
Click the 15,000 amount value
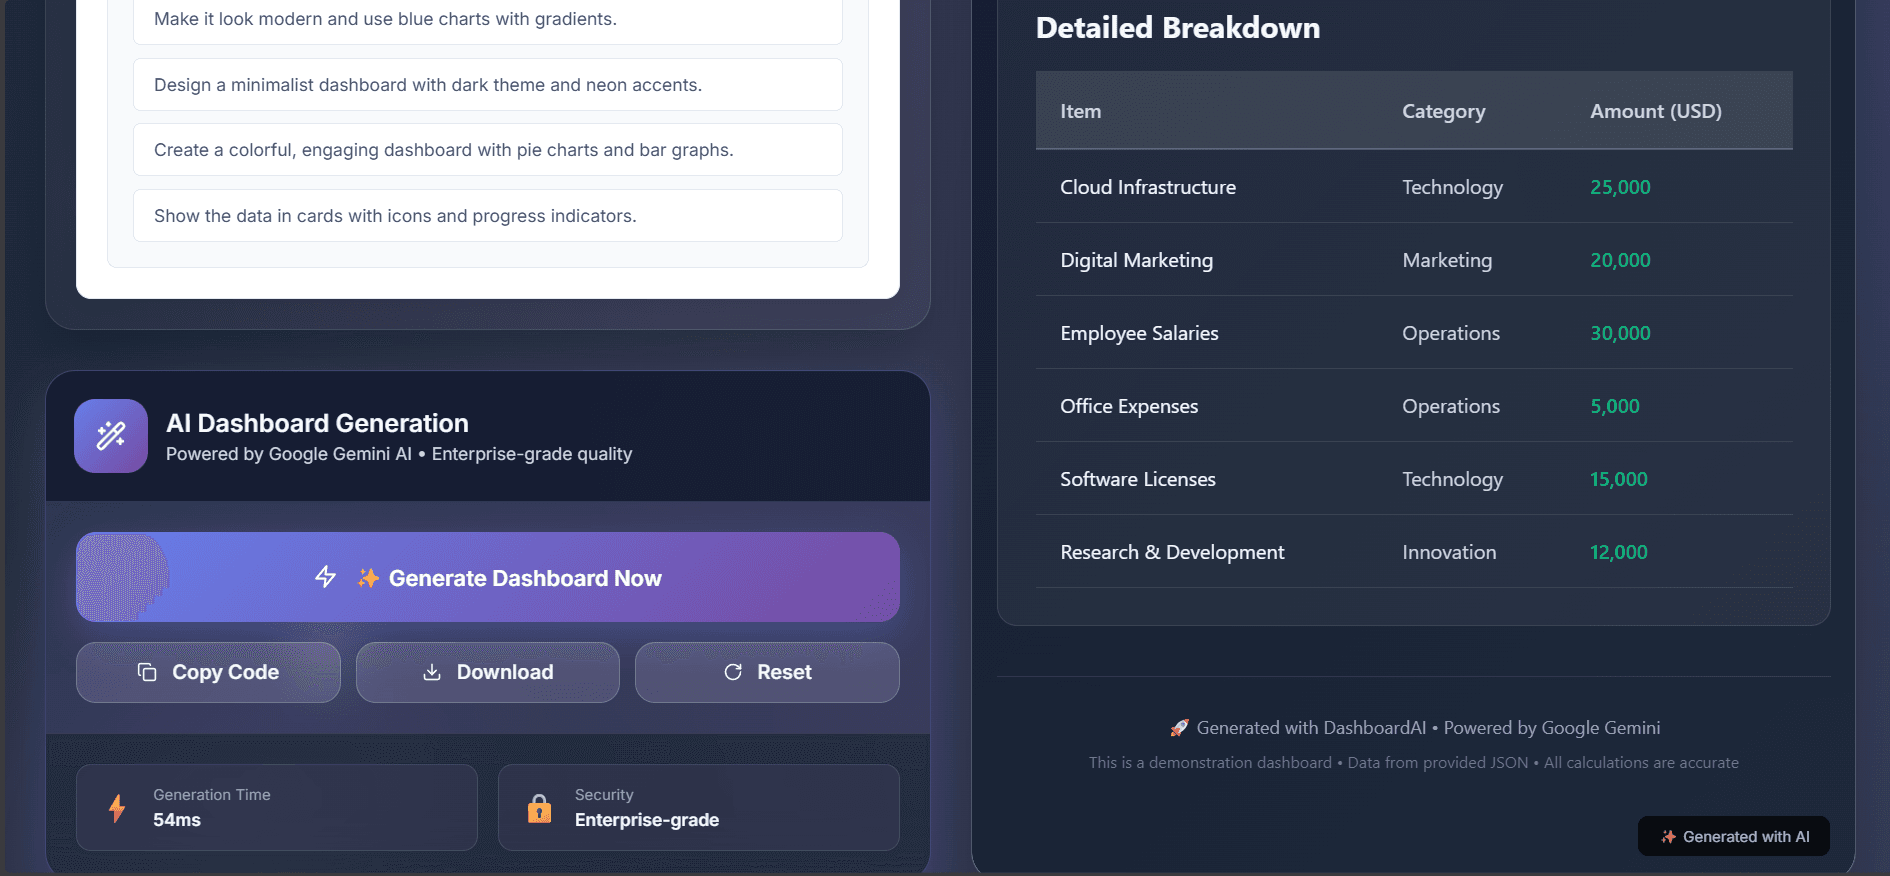coord(1619,479)
